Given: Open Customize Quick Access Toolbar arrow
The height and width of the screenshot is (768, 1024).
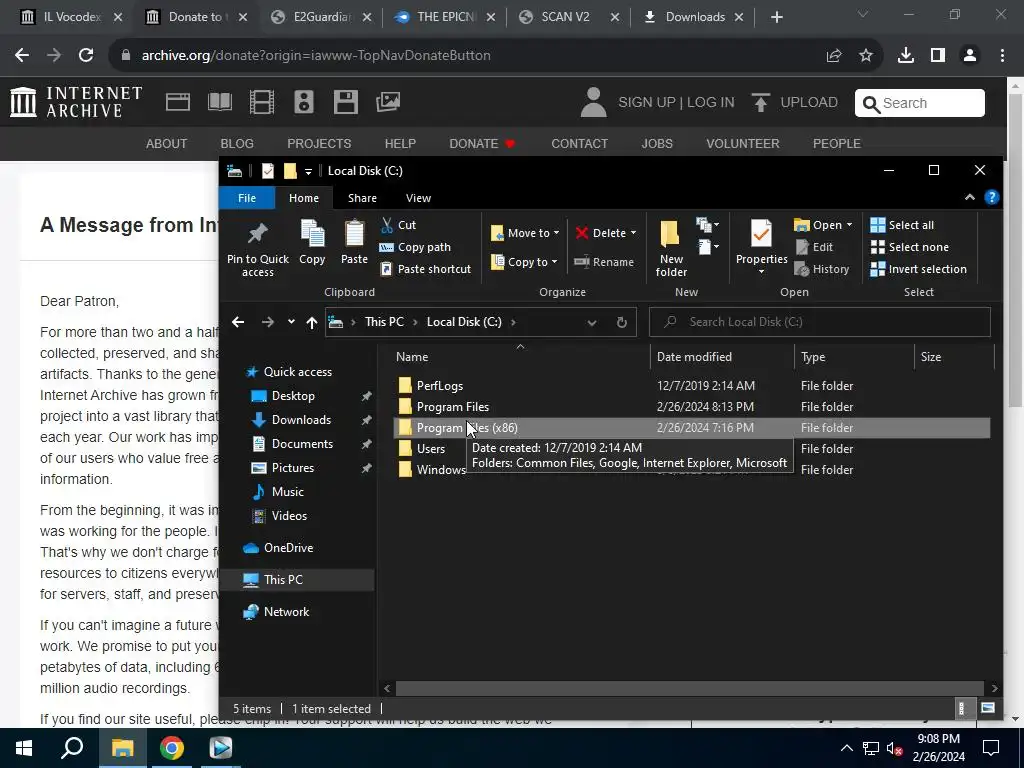Looking at the screenshot, I should [x=308, y=172].
